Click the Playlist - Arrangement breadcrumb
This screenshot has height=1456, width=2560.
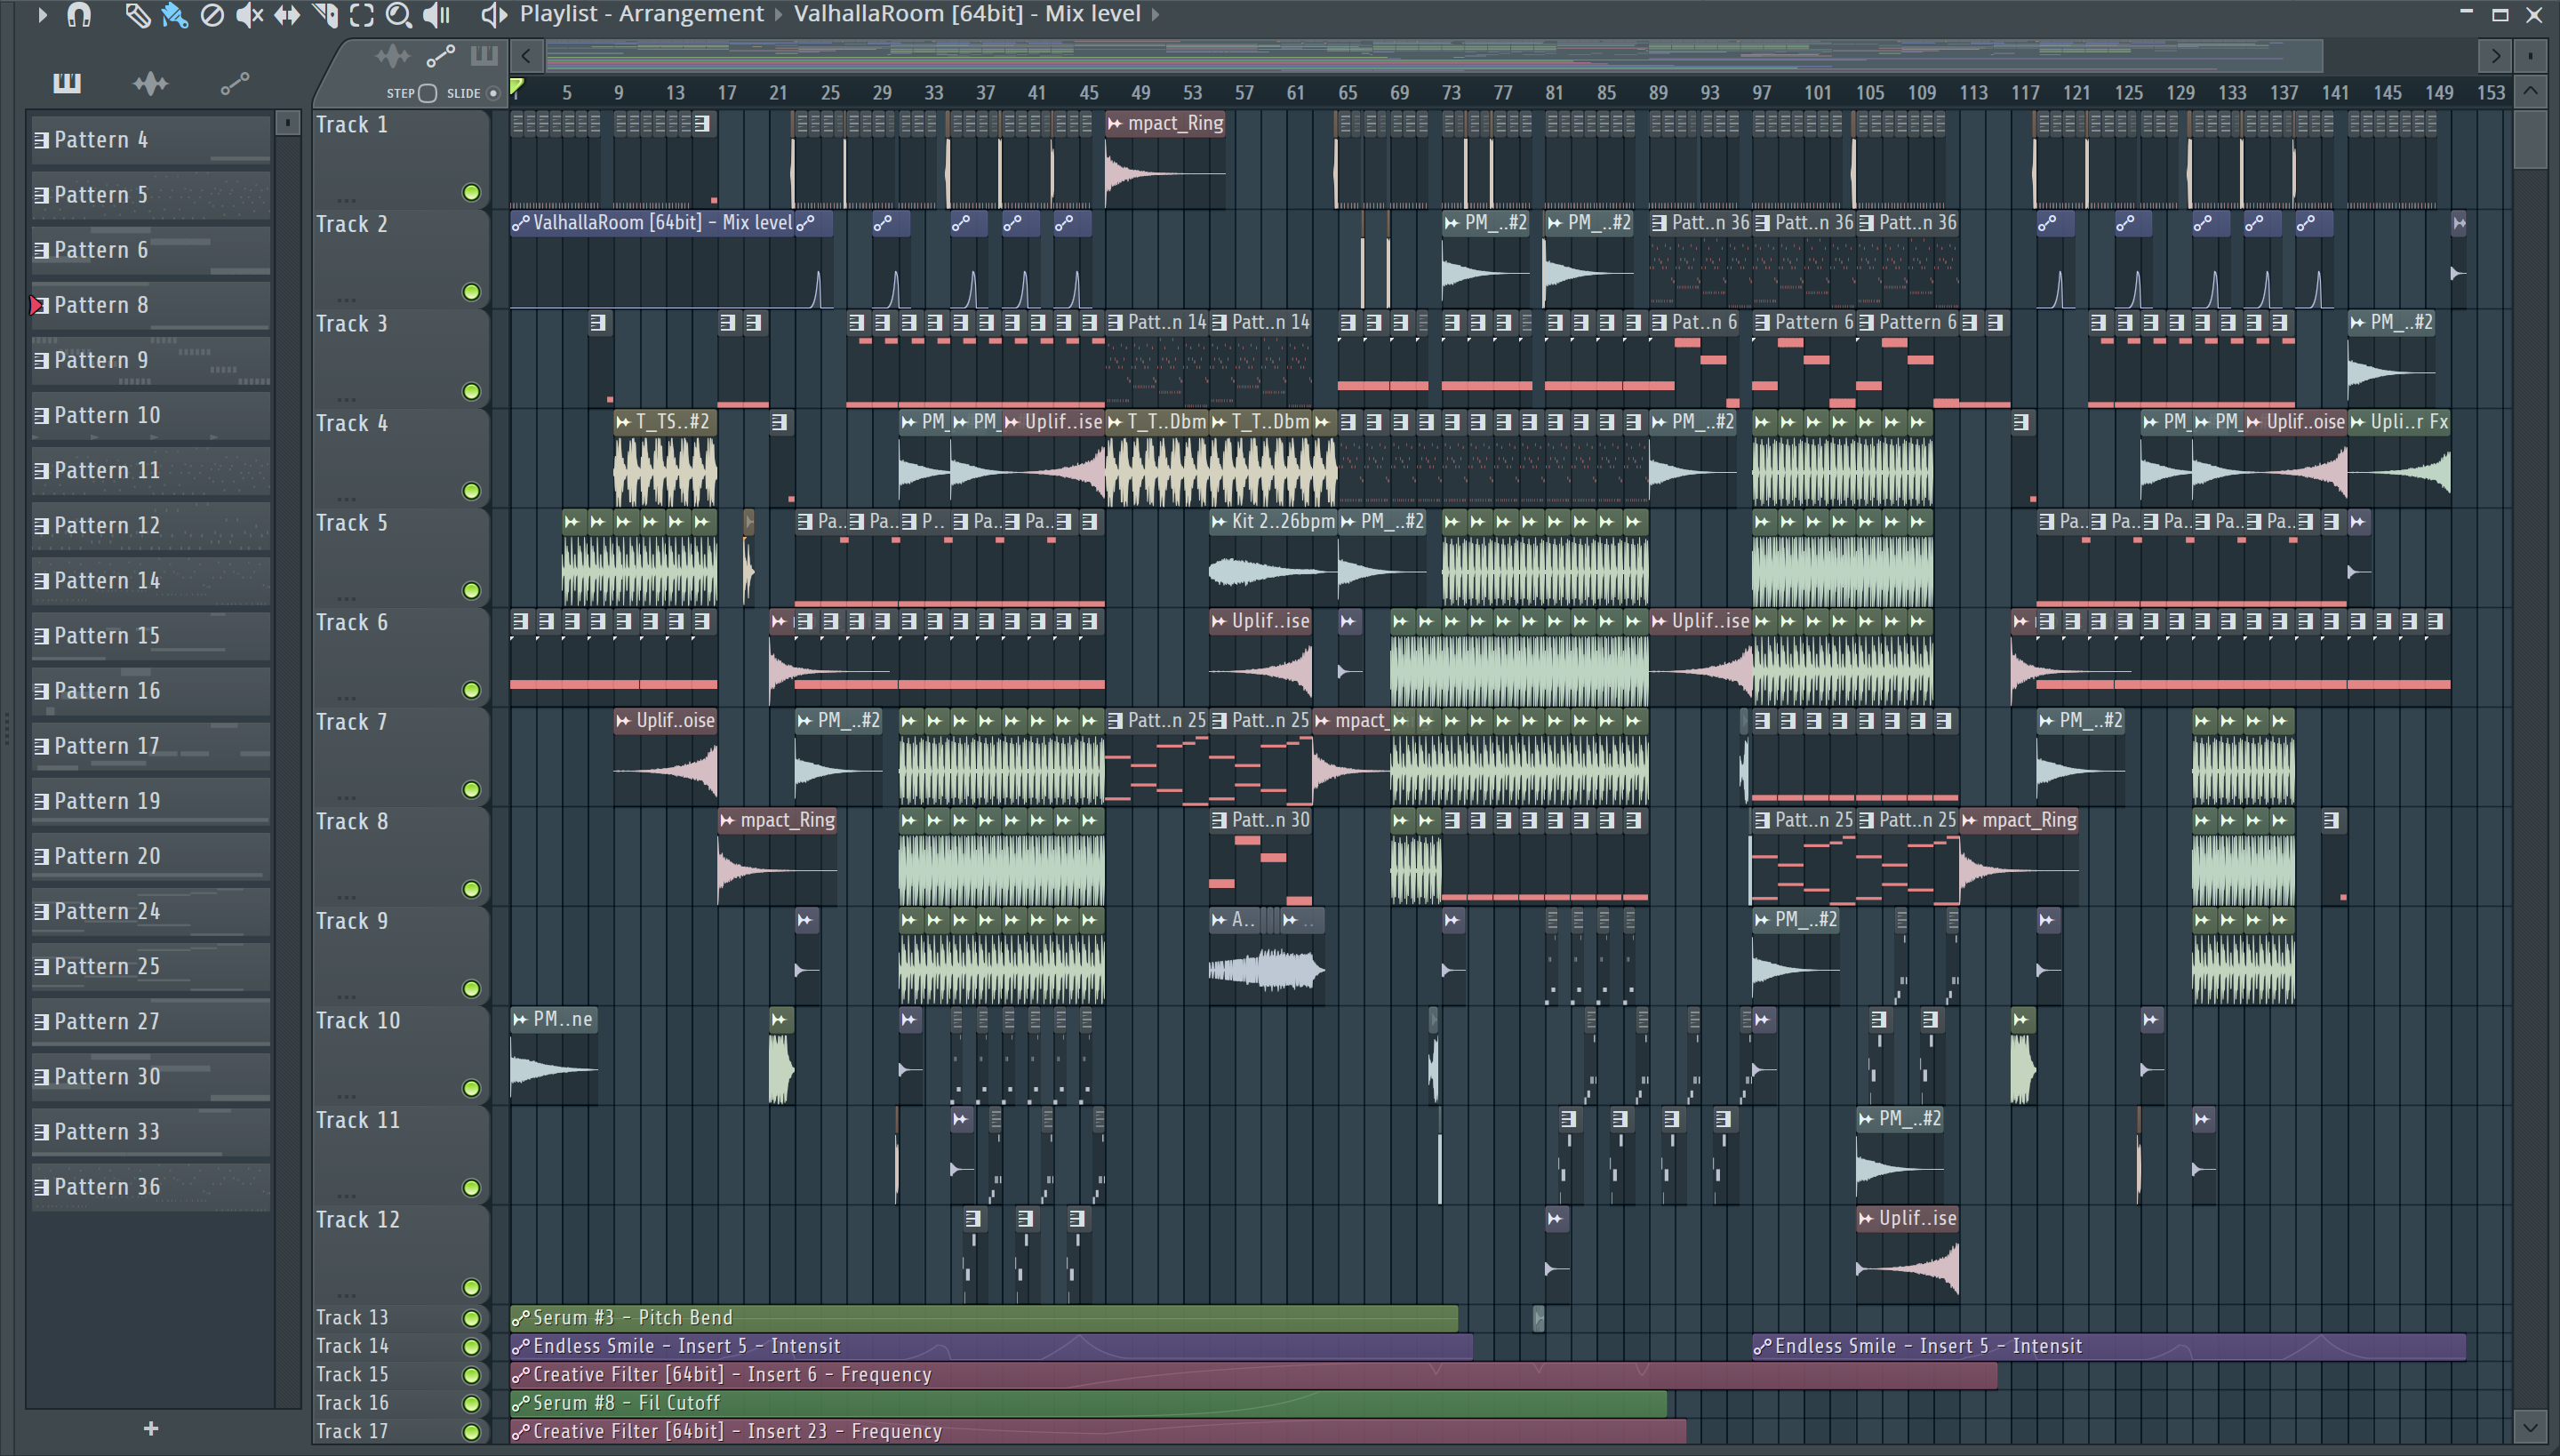[641, 14]
